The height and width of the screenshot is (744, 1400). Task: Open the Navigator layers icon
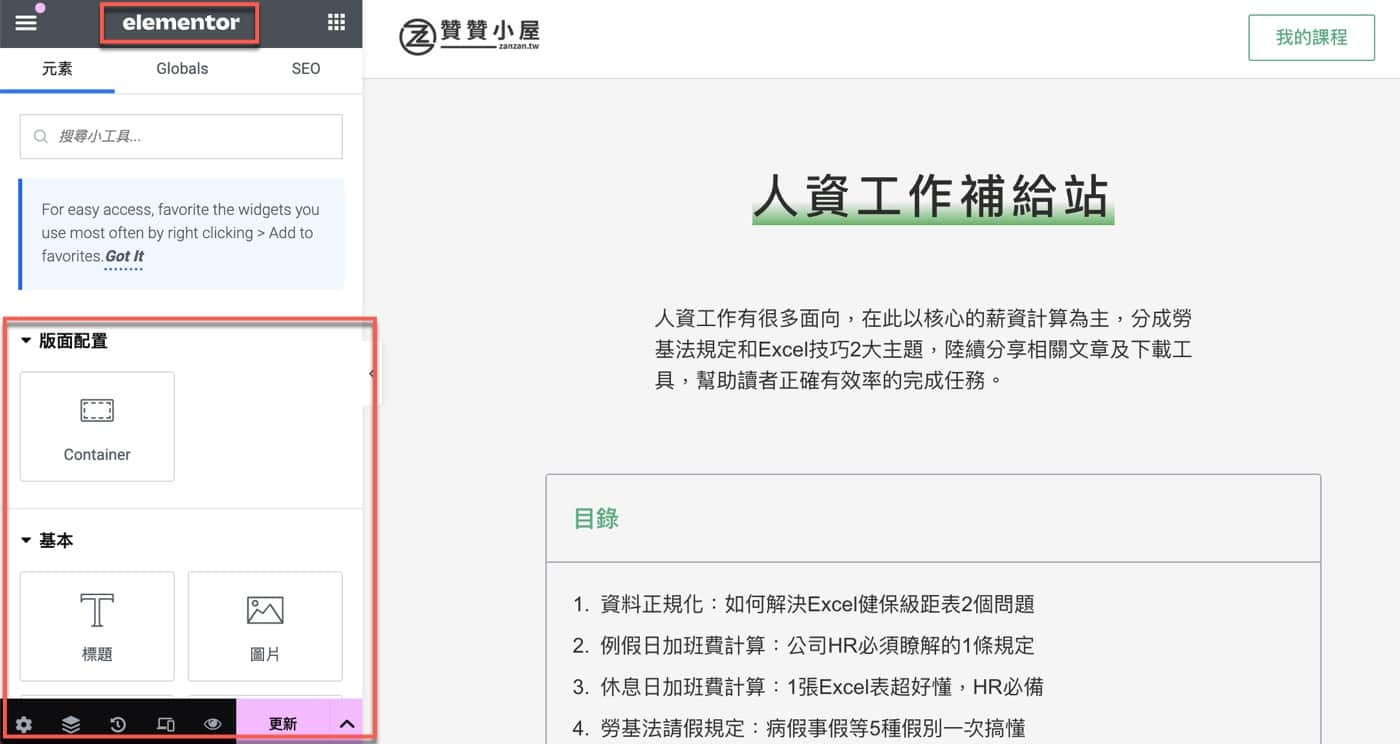coord(71,724)
